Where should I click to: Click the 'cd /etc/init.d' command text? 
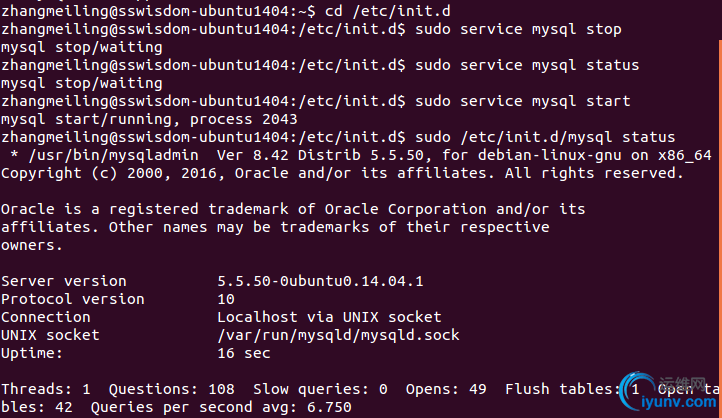click(x=388, y=11)
